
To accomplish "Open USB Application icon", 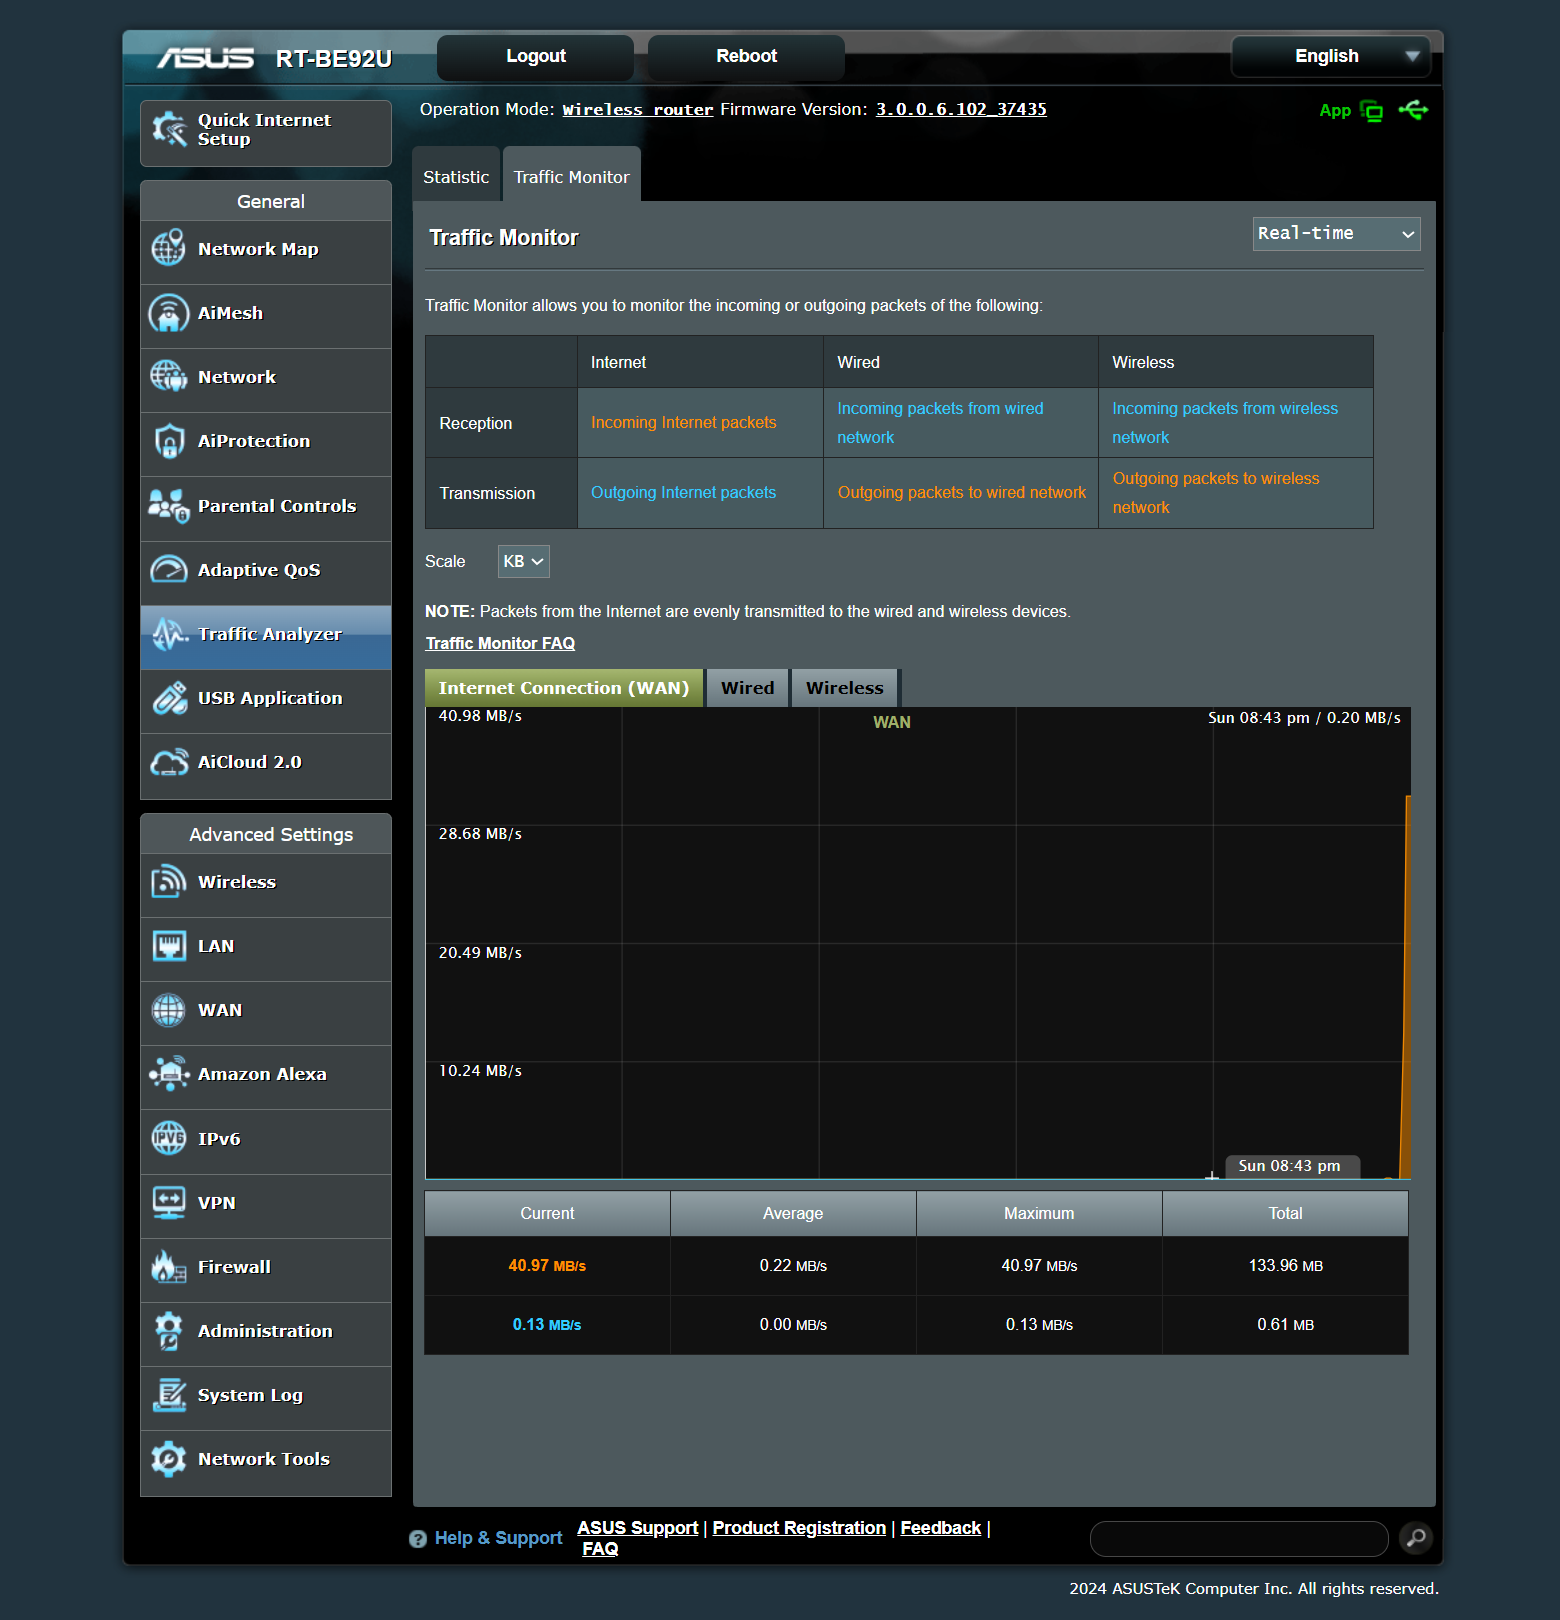I will [169, 698].
